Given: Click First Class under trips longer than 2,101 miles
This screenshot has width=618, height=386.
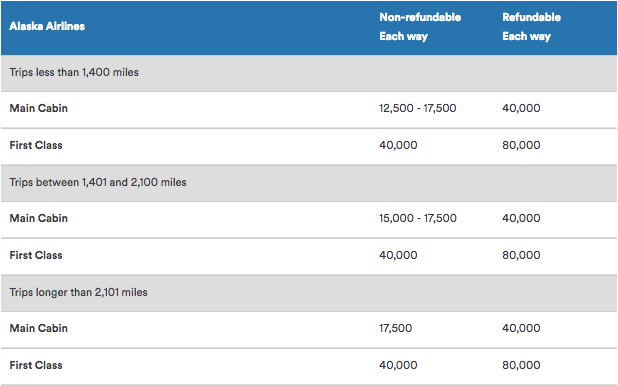Looking at the screenshot, I should point(36,365).
